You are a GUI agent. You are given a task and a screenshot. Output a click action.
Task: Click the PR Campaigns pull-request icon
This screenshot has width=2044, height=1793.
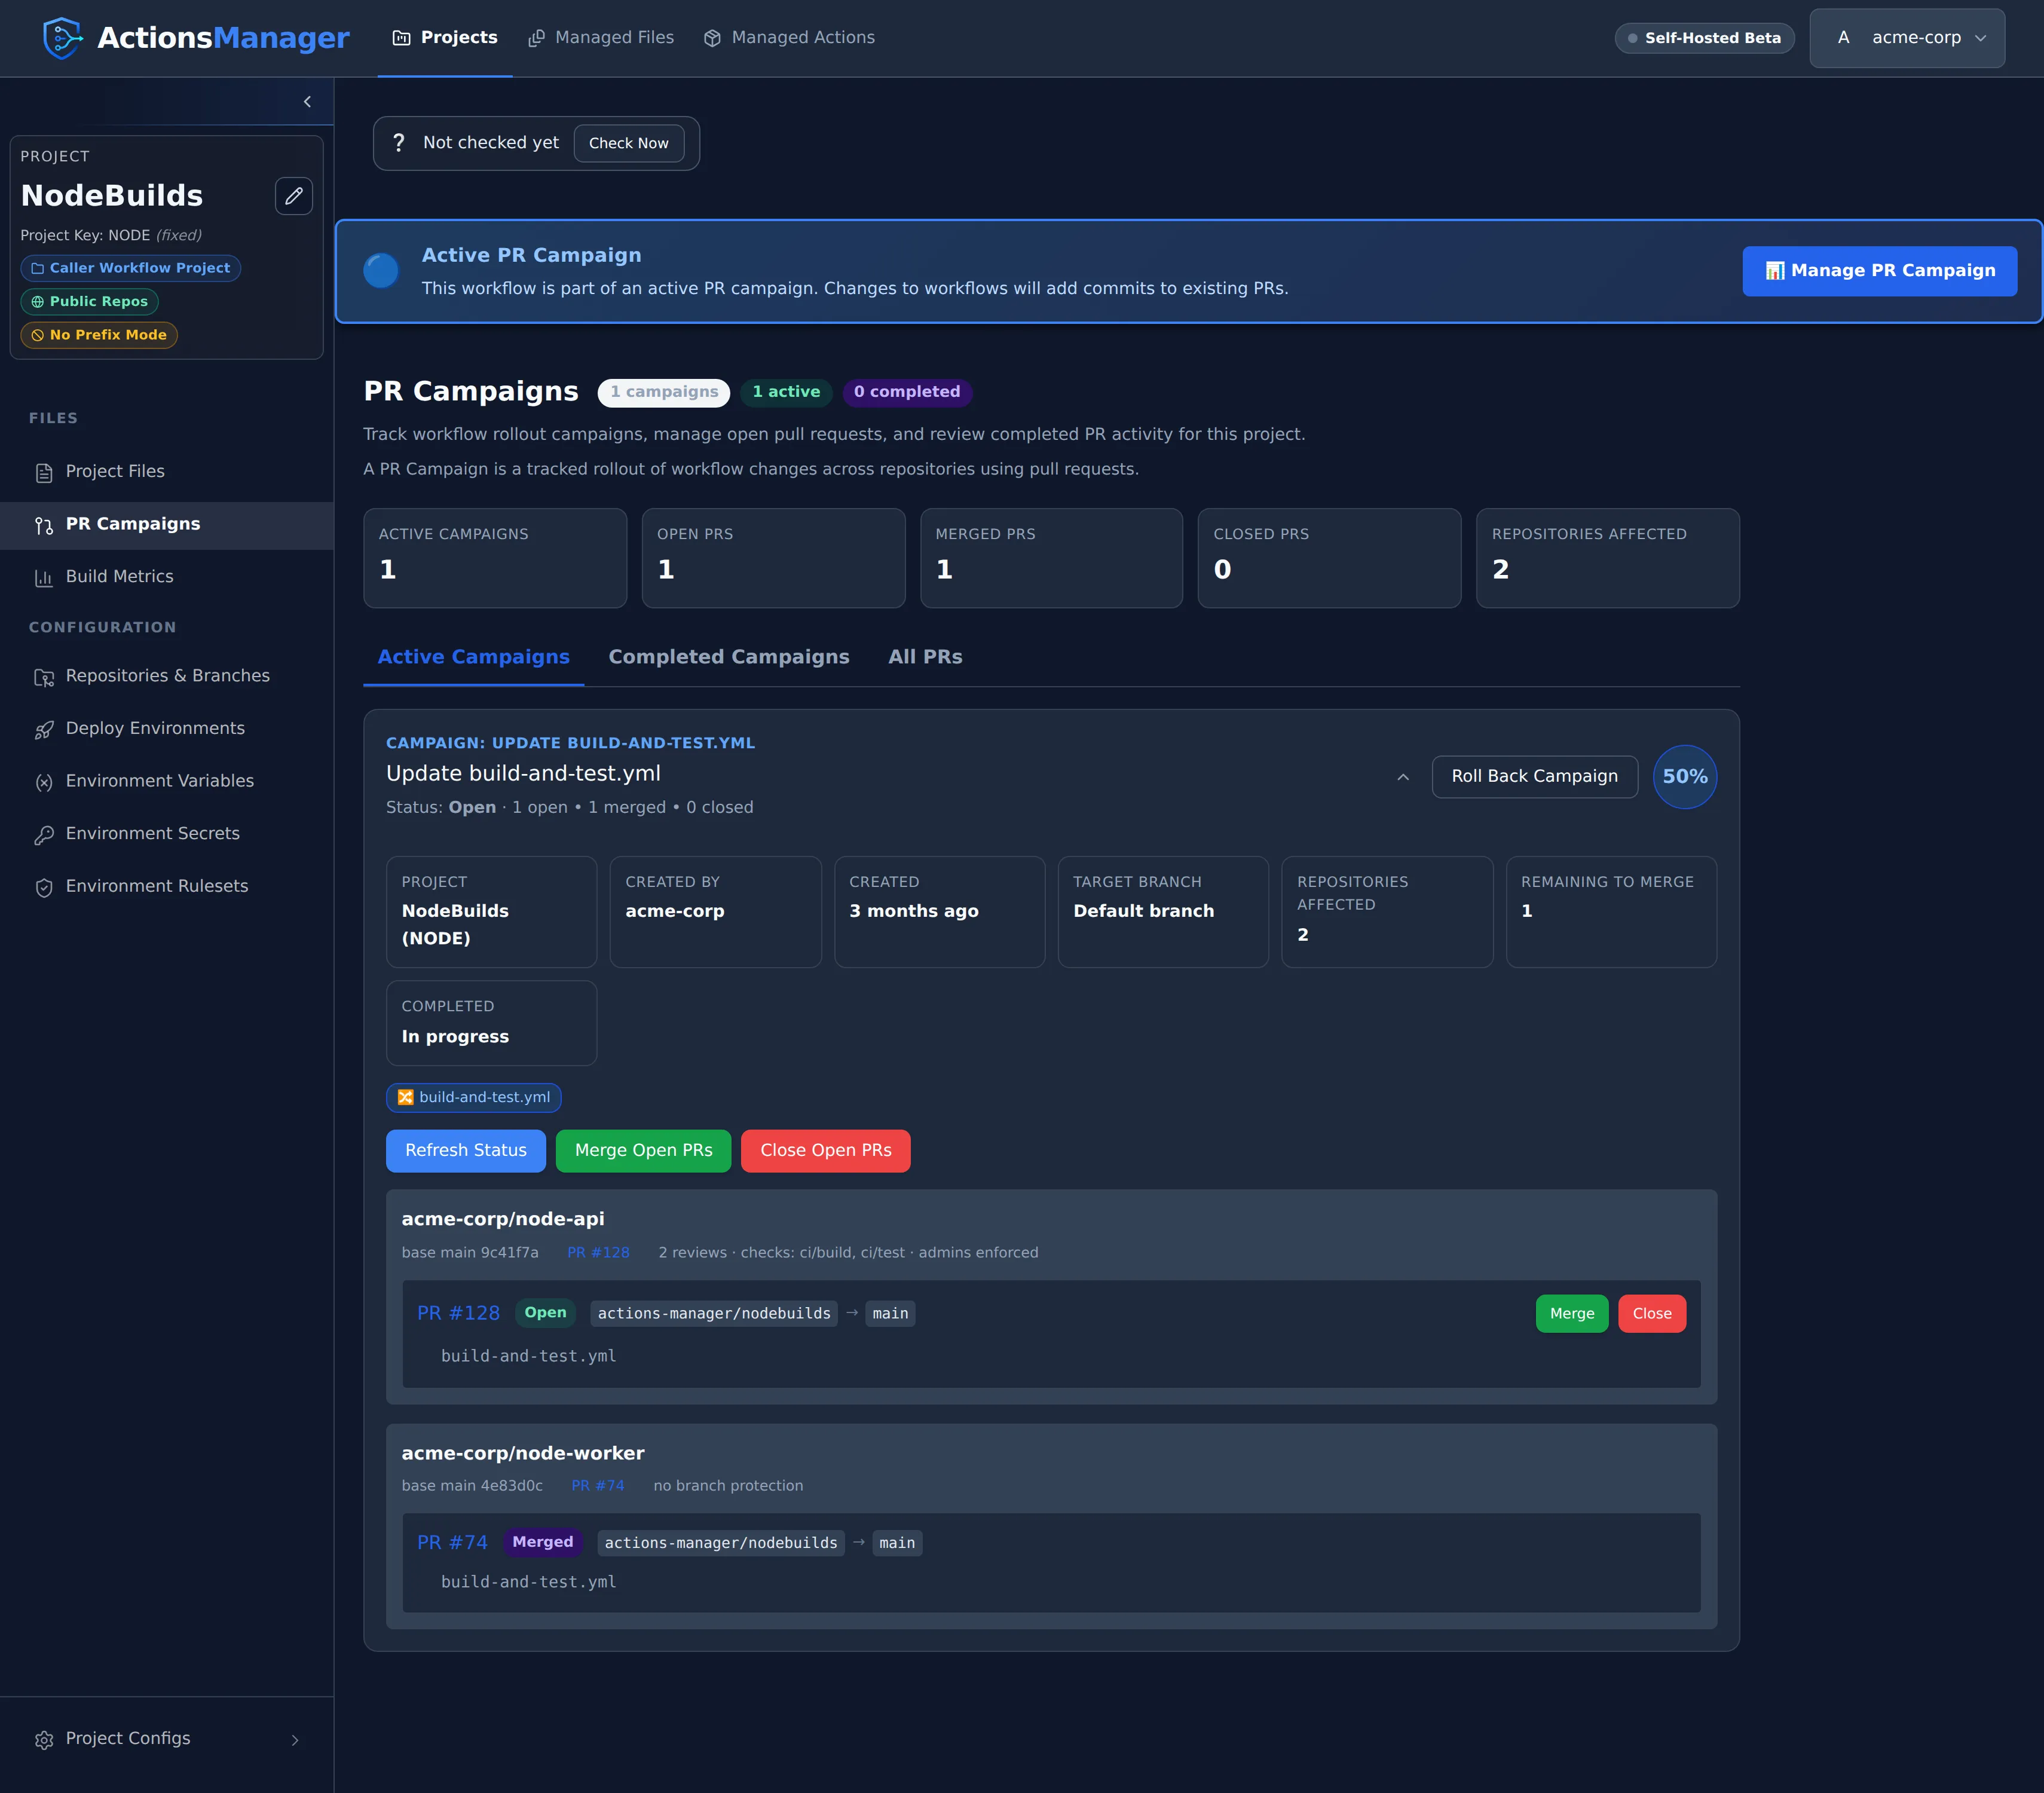click(x=44, y=525)
